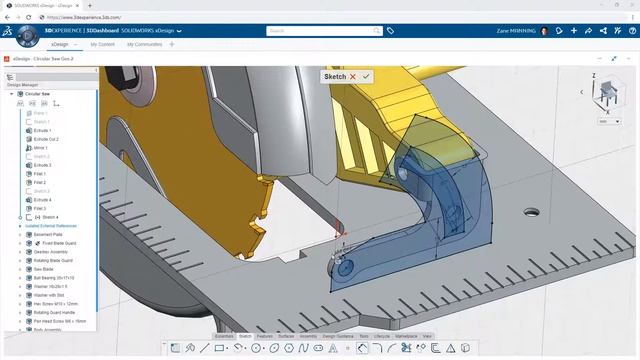Switch to the Essentials toolbar tab

[224, 336]
